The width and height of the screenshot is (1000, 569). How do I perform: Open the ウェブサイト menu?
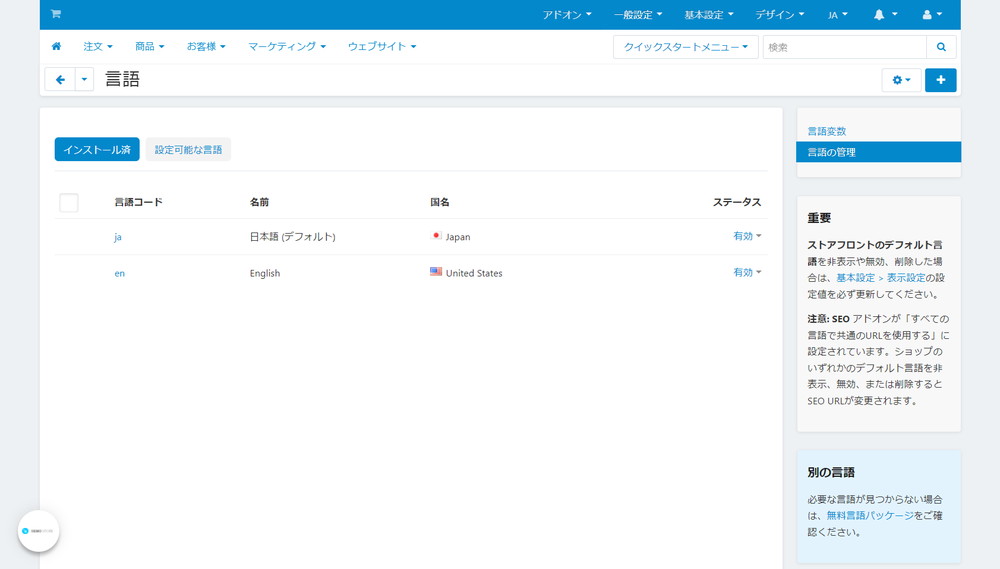[x=381, y=46]
